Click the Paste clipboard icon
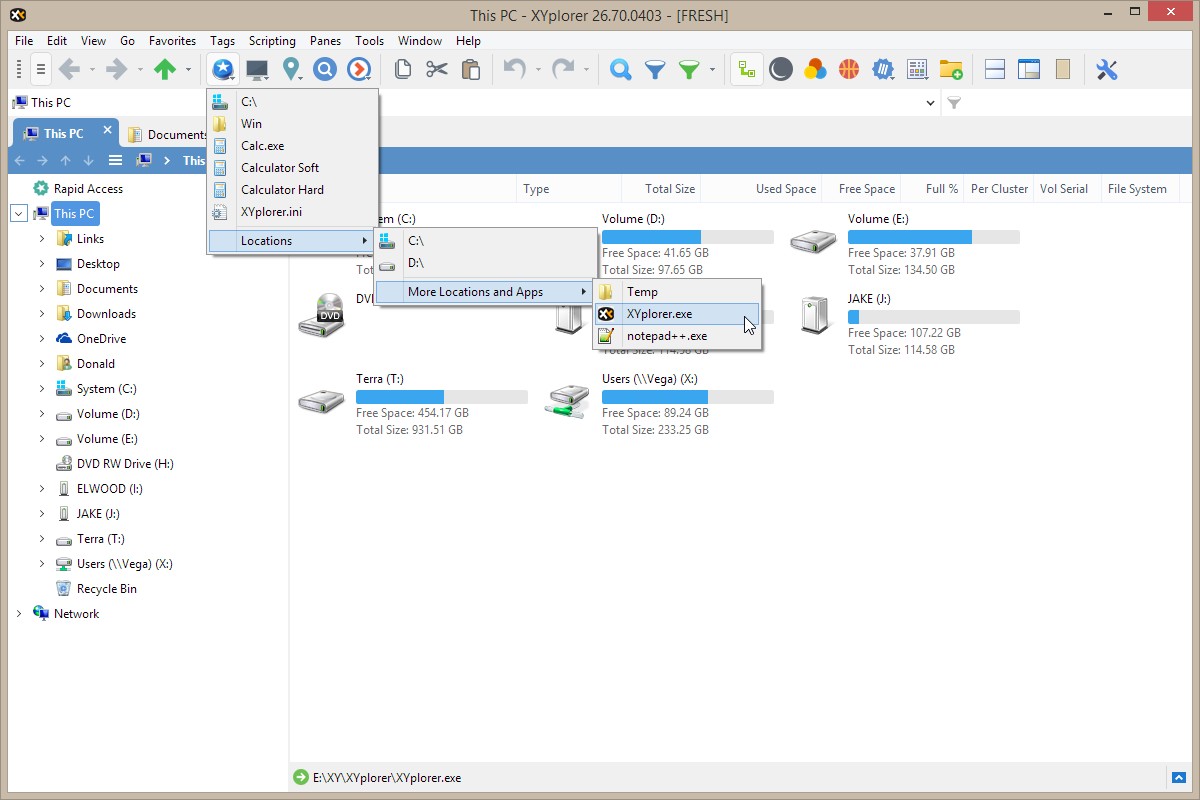Viewport: 1200px width, 800px height. pyautogui.click(x=470, y=69)
